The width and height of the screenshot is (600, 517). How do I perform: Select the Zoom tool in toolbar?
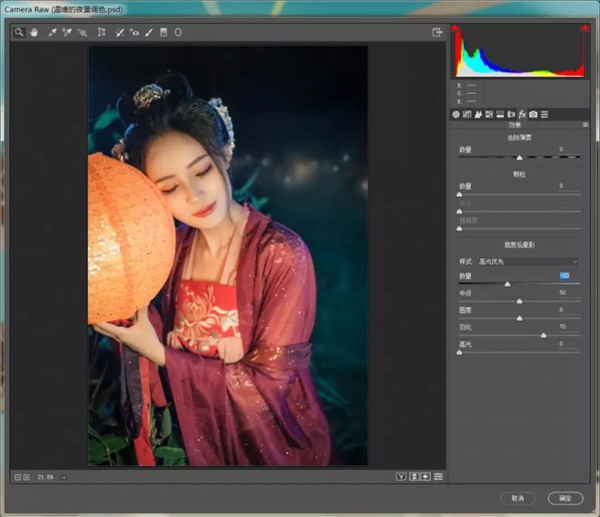coord(18,32)
